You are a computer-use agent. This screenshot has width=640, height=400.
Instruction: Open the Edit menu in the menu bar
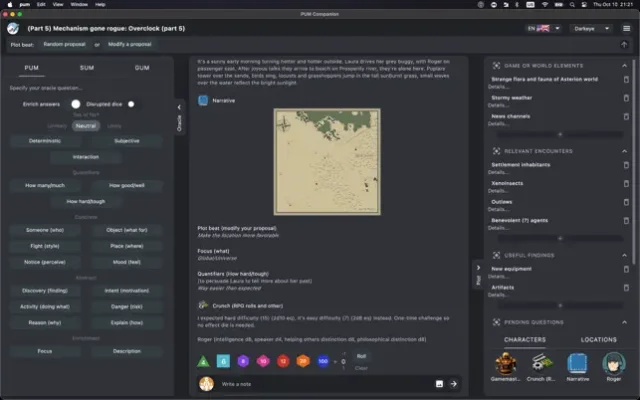[41, 4]
